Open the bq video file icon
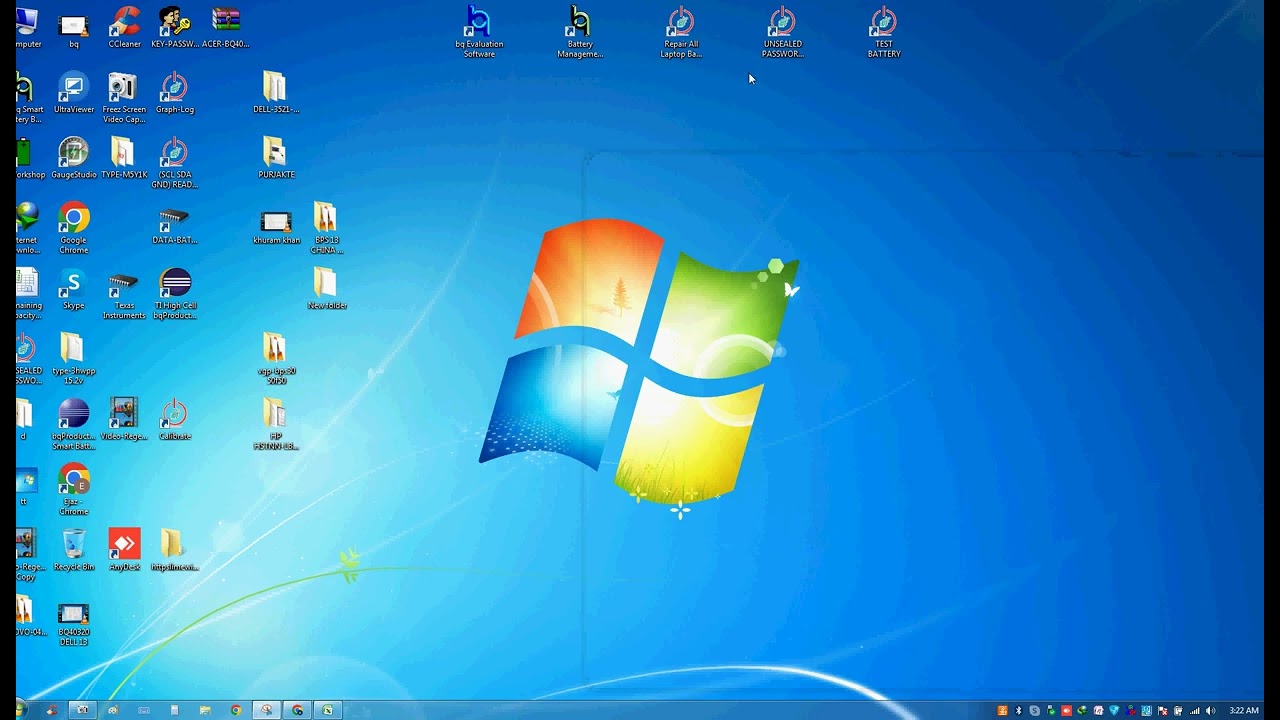Image resolution: width=1280 pixels, height=720 pixels. 73,29
